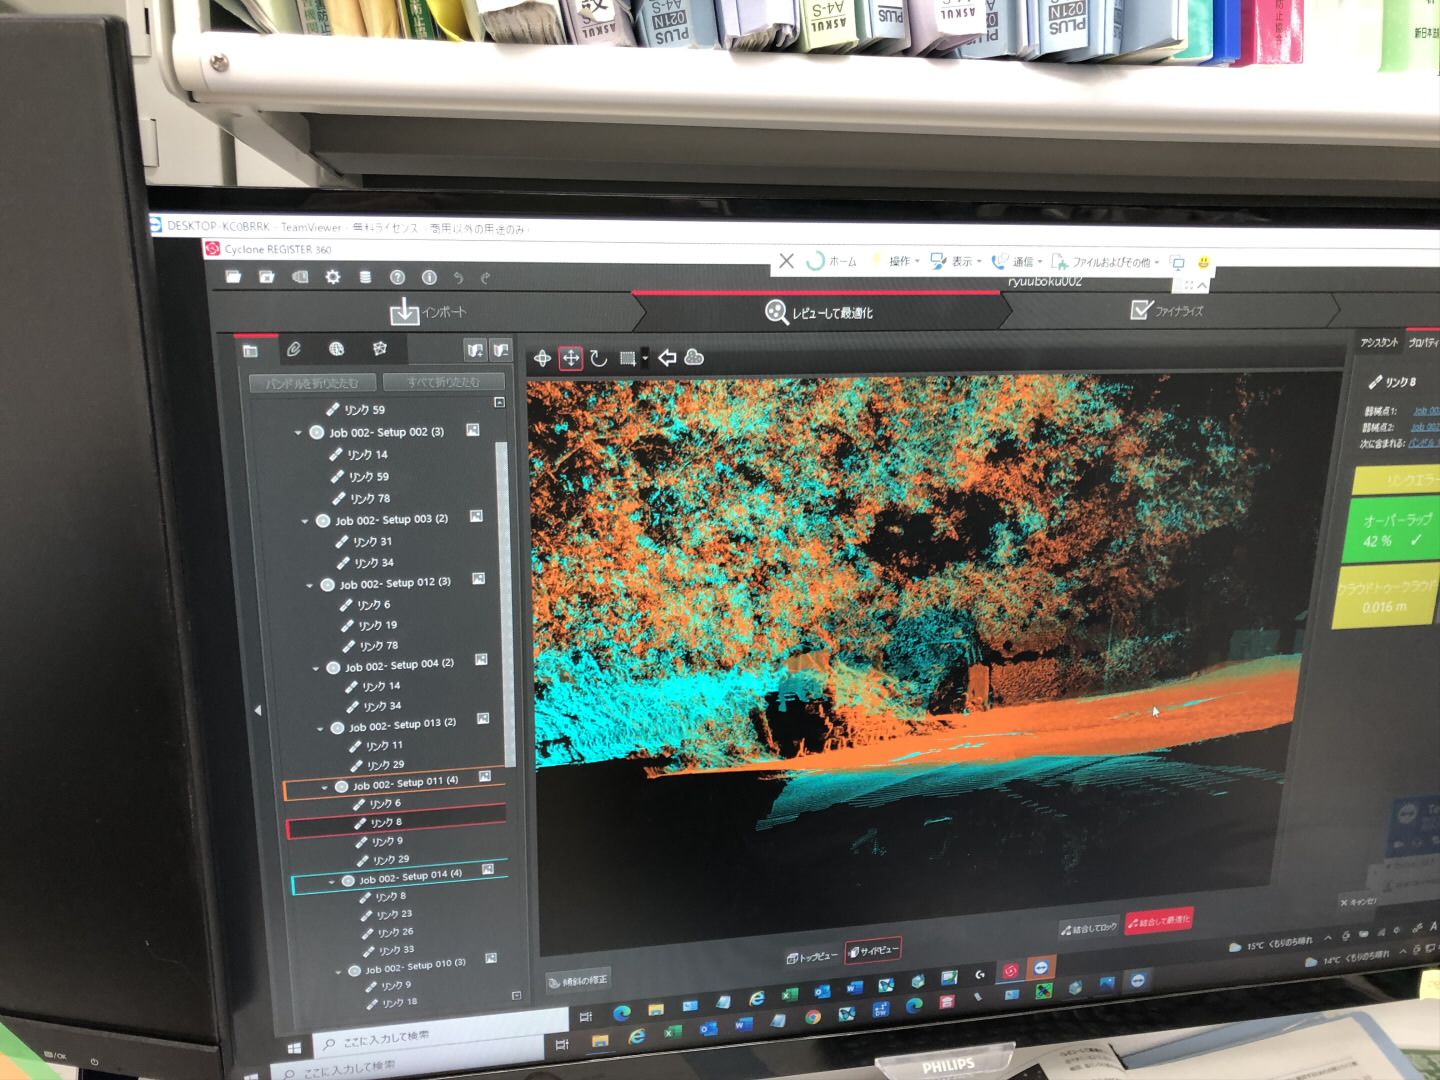Click the batch export icon beside settings gear

point(300,277)
